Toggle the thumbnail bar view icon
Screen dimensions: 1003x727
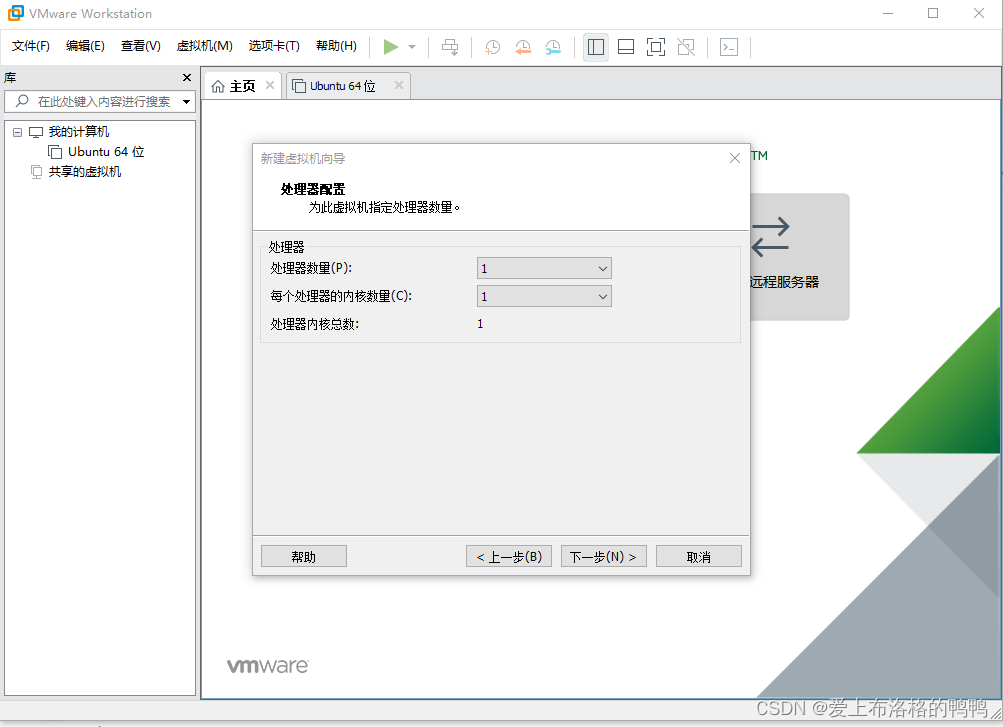pyautogui.click(x=626, y=47)
